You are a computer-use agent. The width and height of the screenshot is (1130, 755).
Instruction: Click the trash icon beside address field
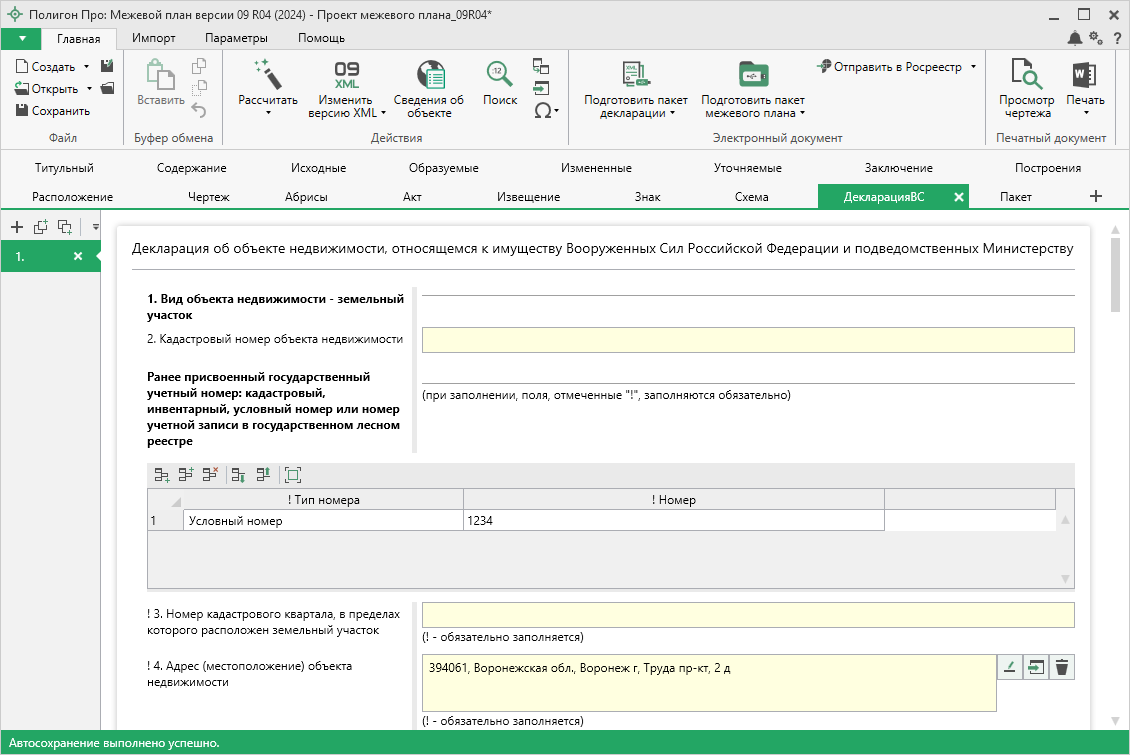[x=1062, y=668]
